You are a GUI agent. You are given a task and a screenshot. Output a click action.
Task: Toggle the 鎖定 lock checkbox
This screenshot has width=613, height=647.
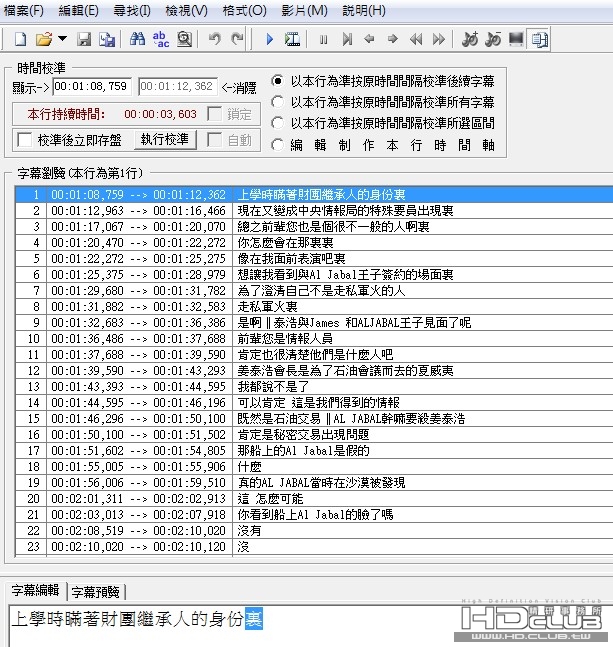[x=215, y=114]
